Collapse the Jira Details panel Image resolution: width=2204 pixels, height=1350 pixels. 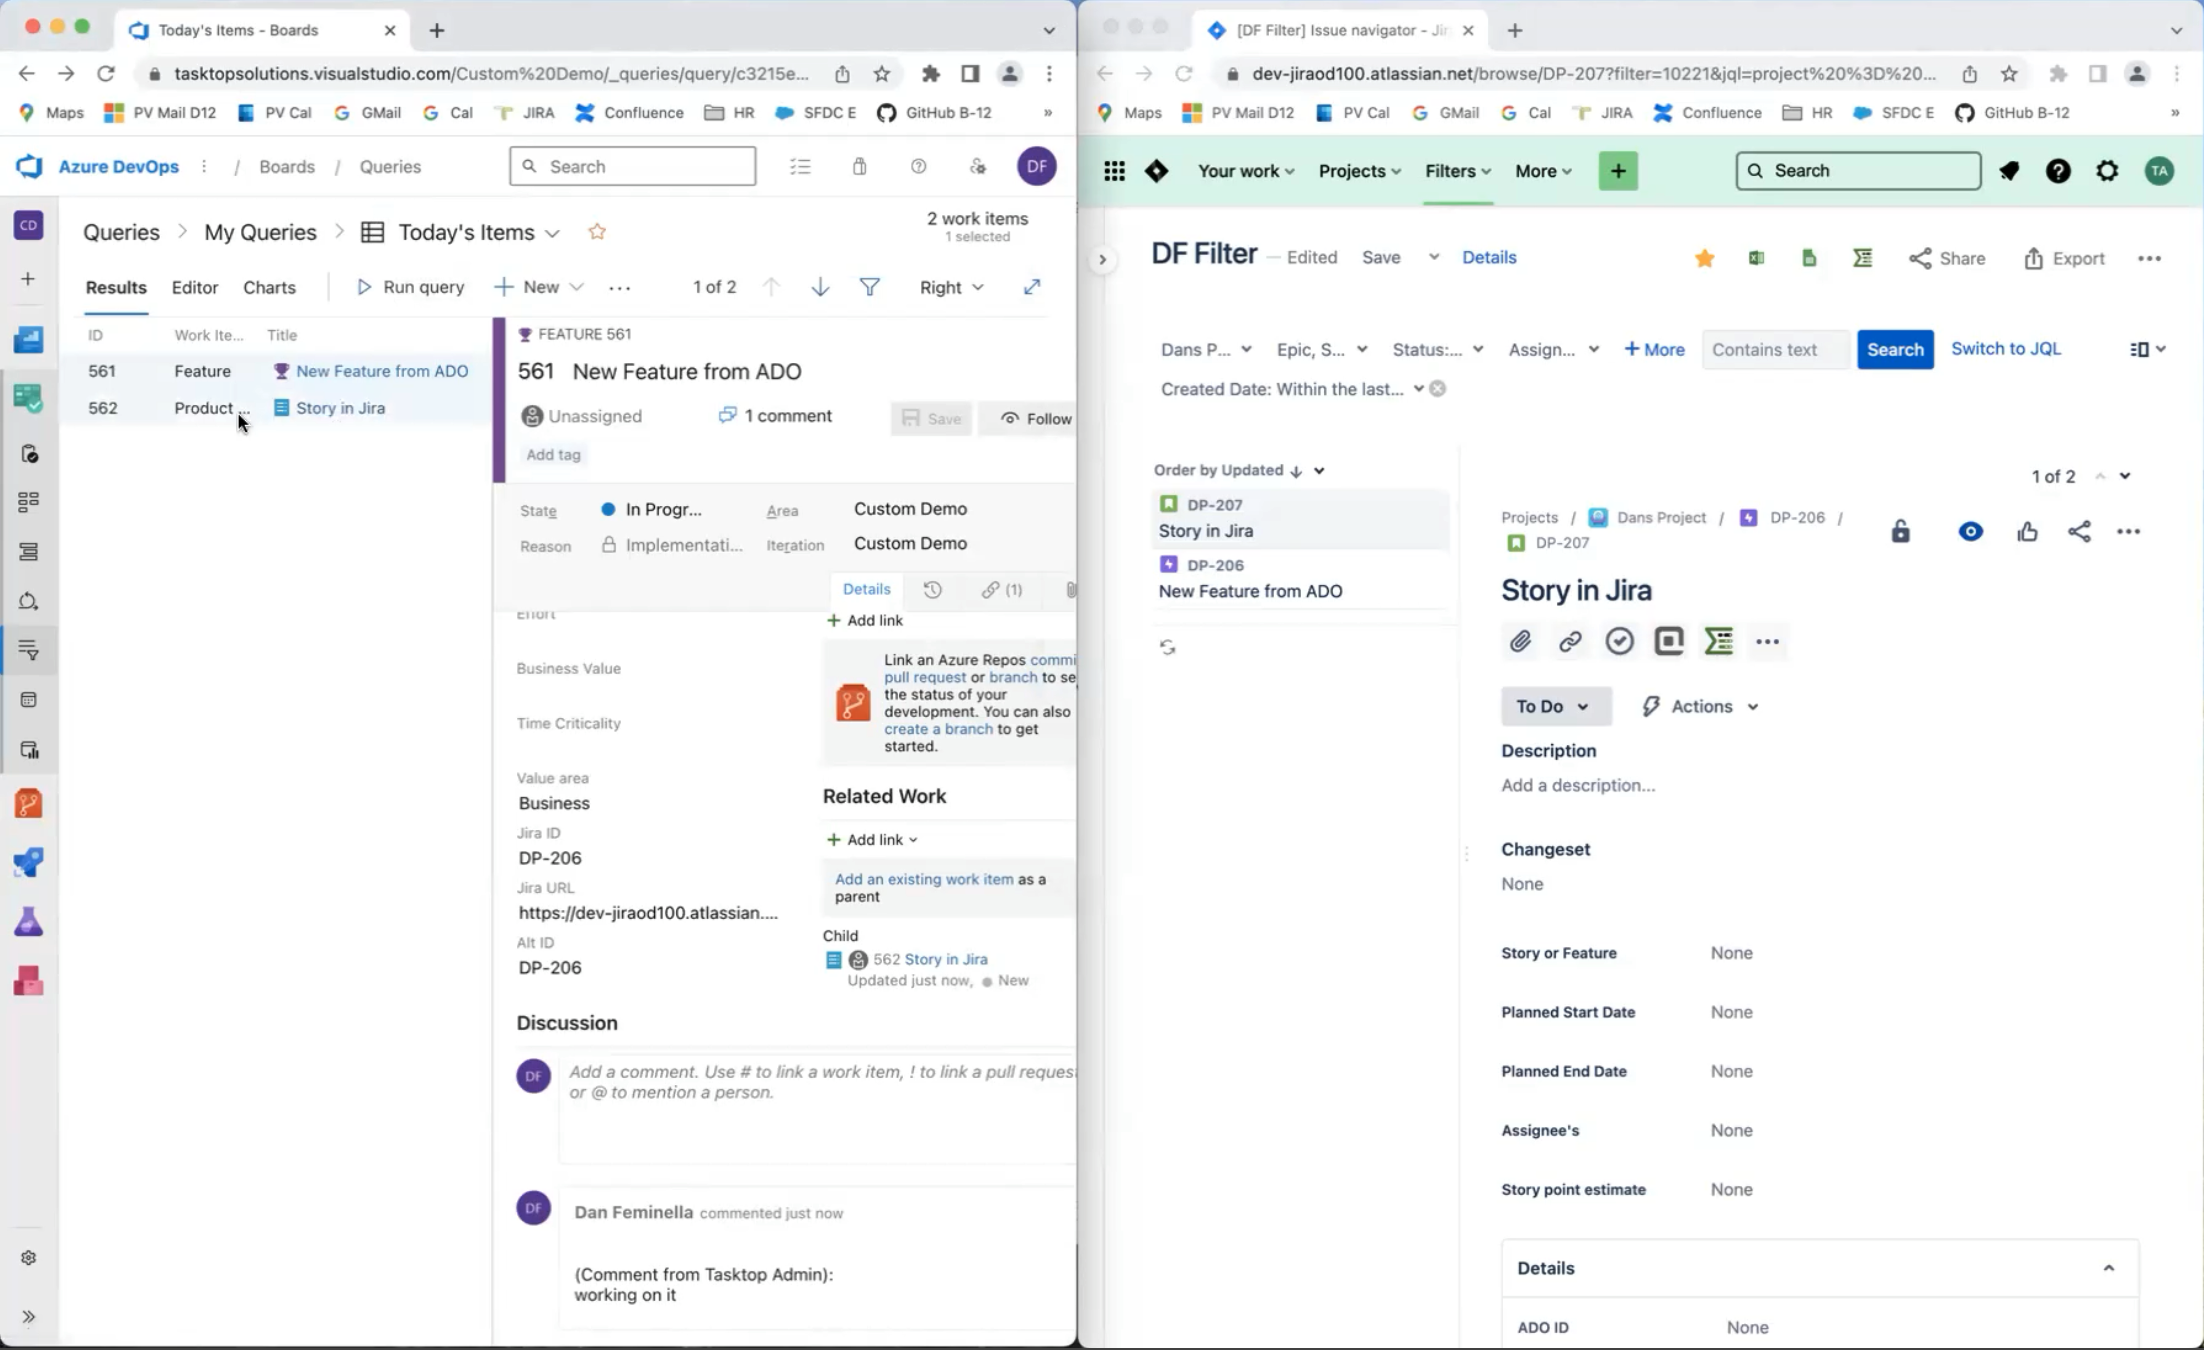click(x=2108, y=1268)
